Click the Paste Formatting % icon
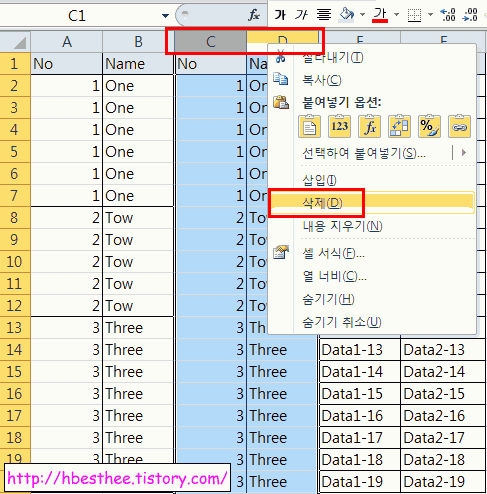 (x=429, y=126)
